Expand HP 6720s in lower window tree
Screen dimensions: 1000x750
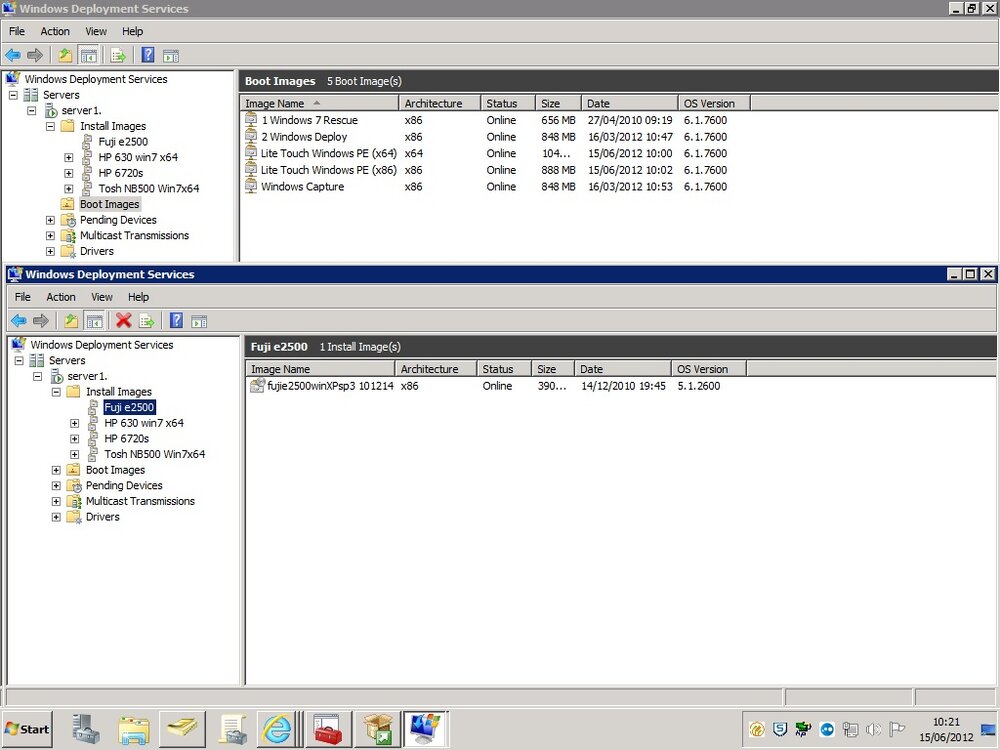[75, 439]
